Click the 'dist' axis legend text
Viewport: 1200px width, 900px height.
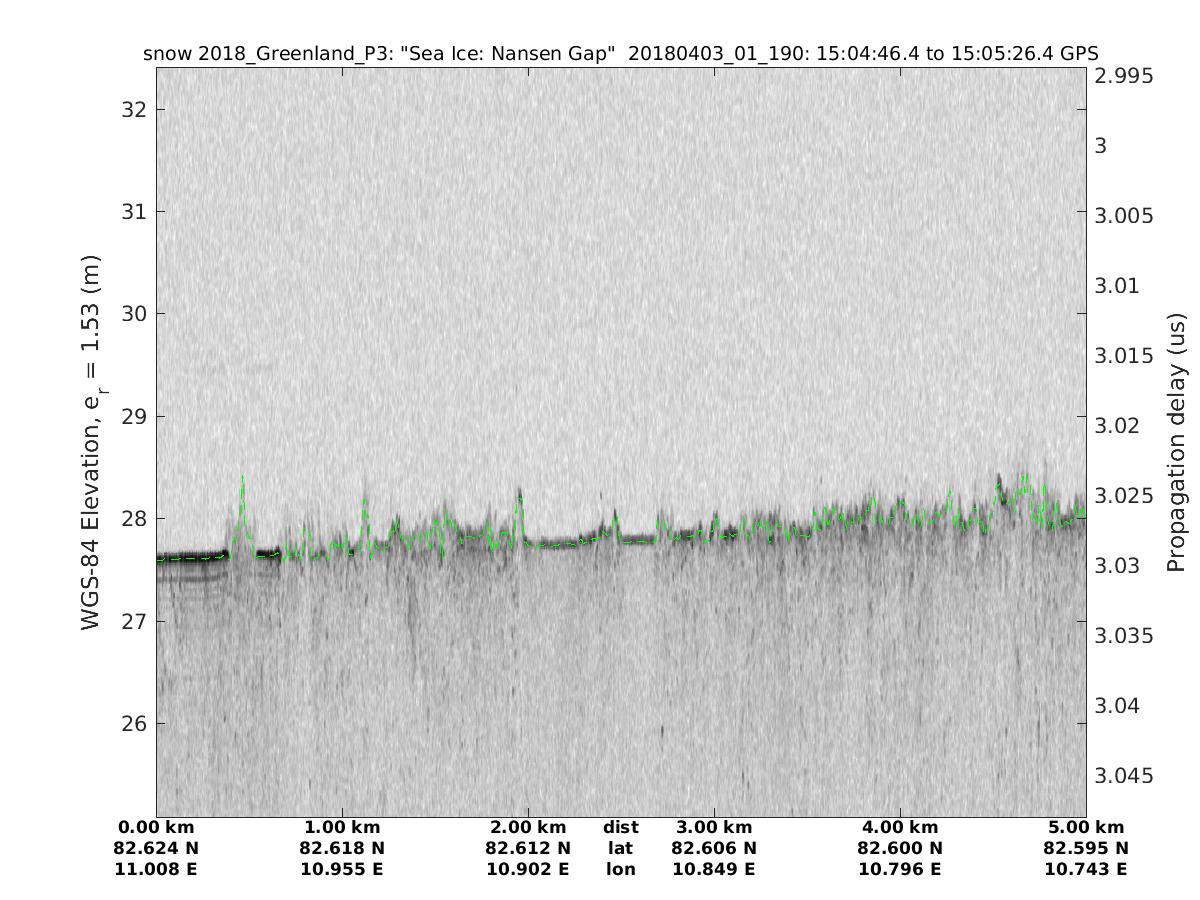pyautogui.click(x=621, y=827)
